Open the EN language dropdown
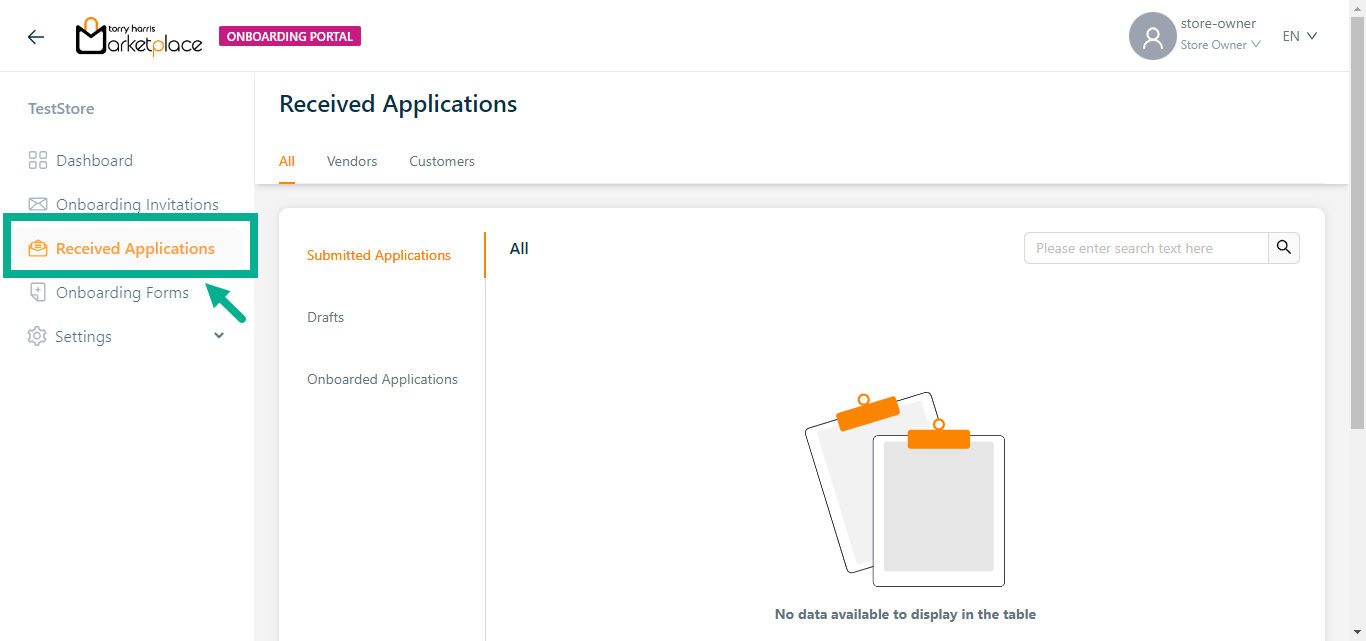This screenshot has width=1366, height=641. pos(1299,36)
